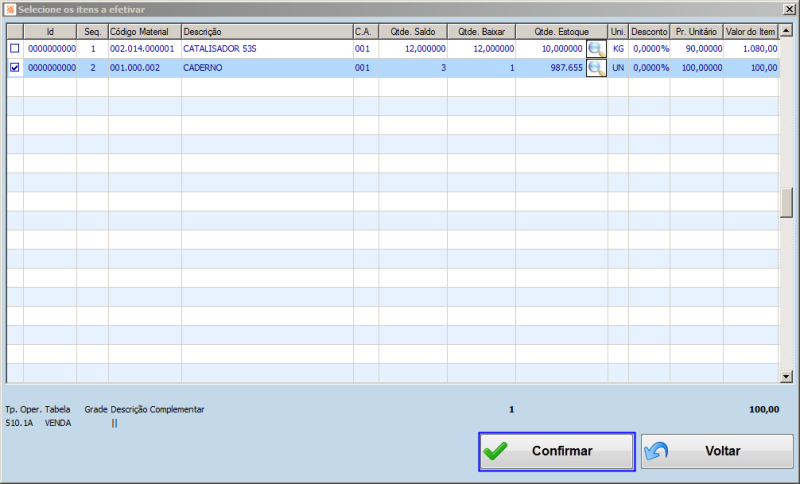Click the discount cell of CATALISADOR 53S

(x=649, y=49)
